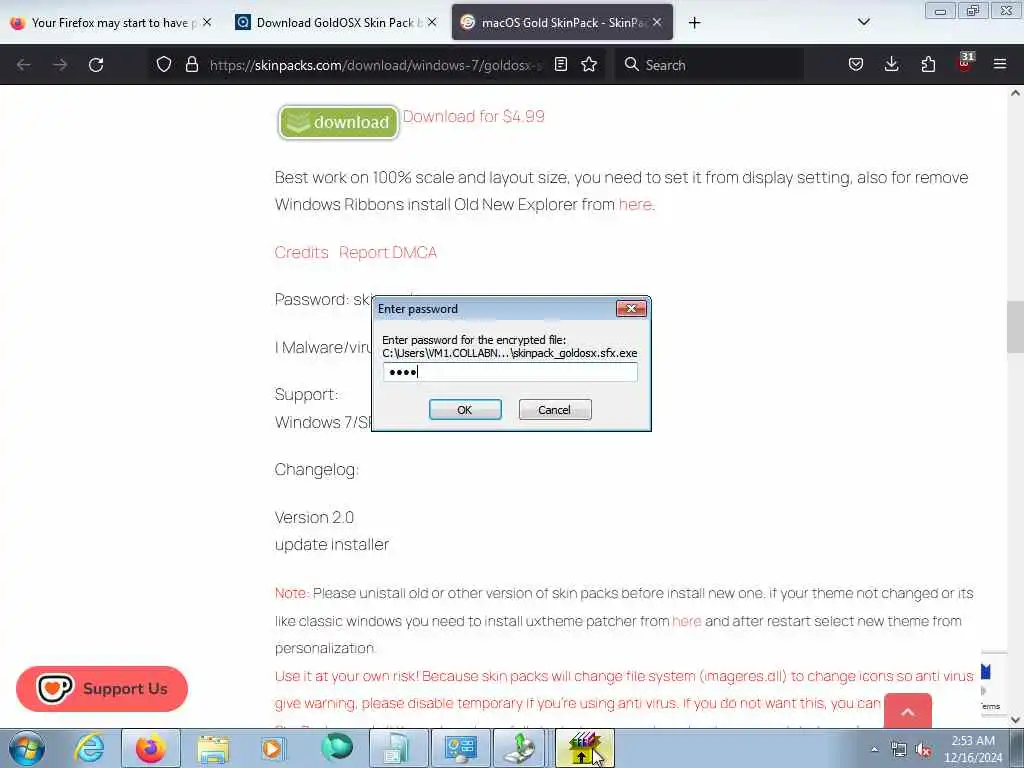Click the scrollbar down arrow
1024x768 pixels.
tap(1015, 720)
